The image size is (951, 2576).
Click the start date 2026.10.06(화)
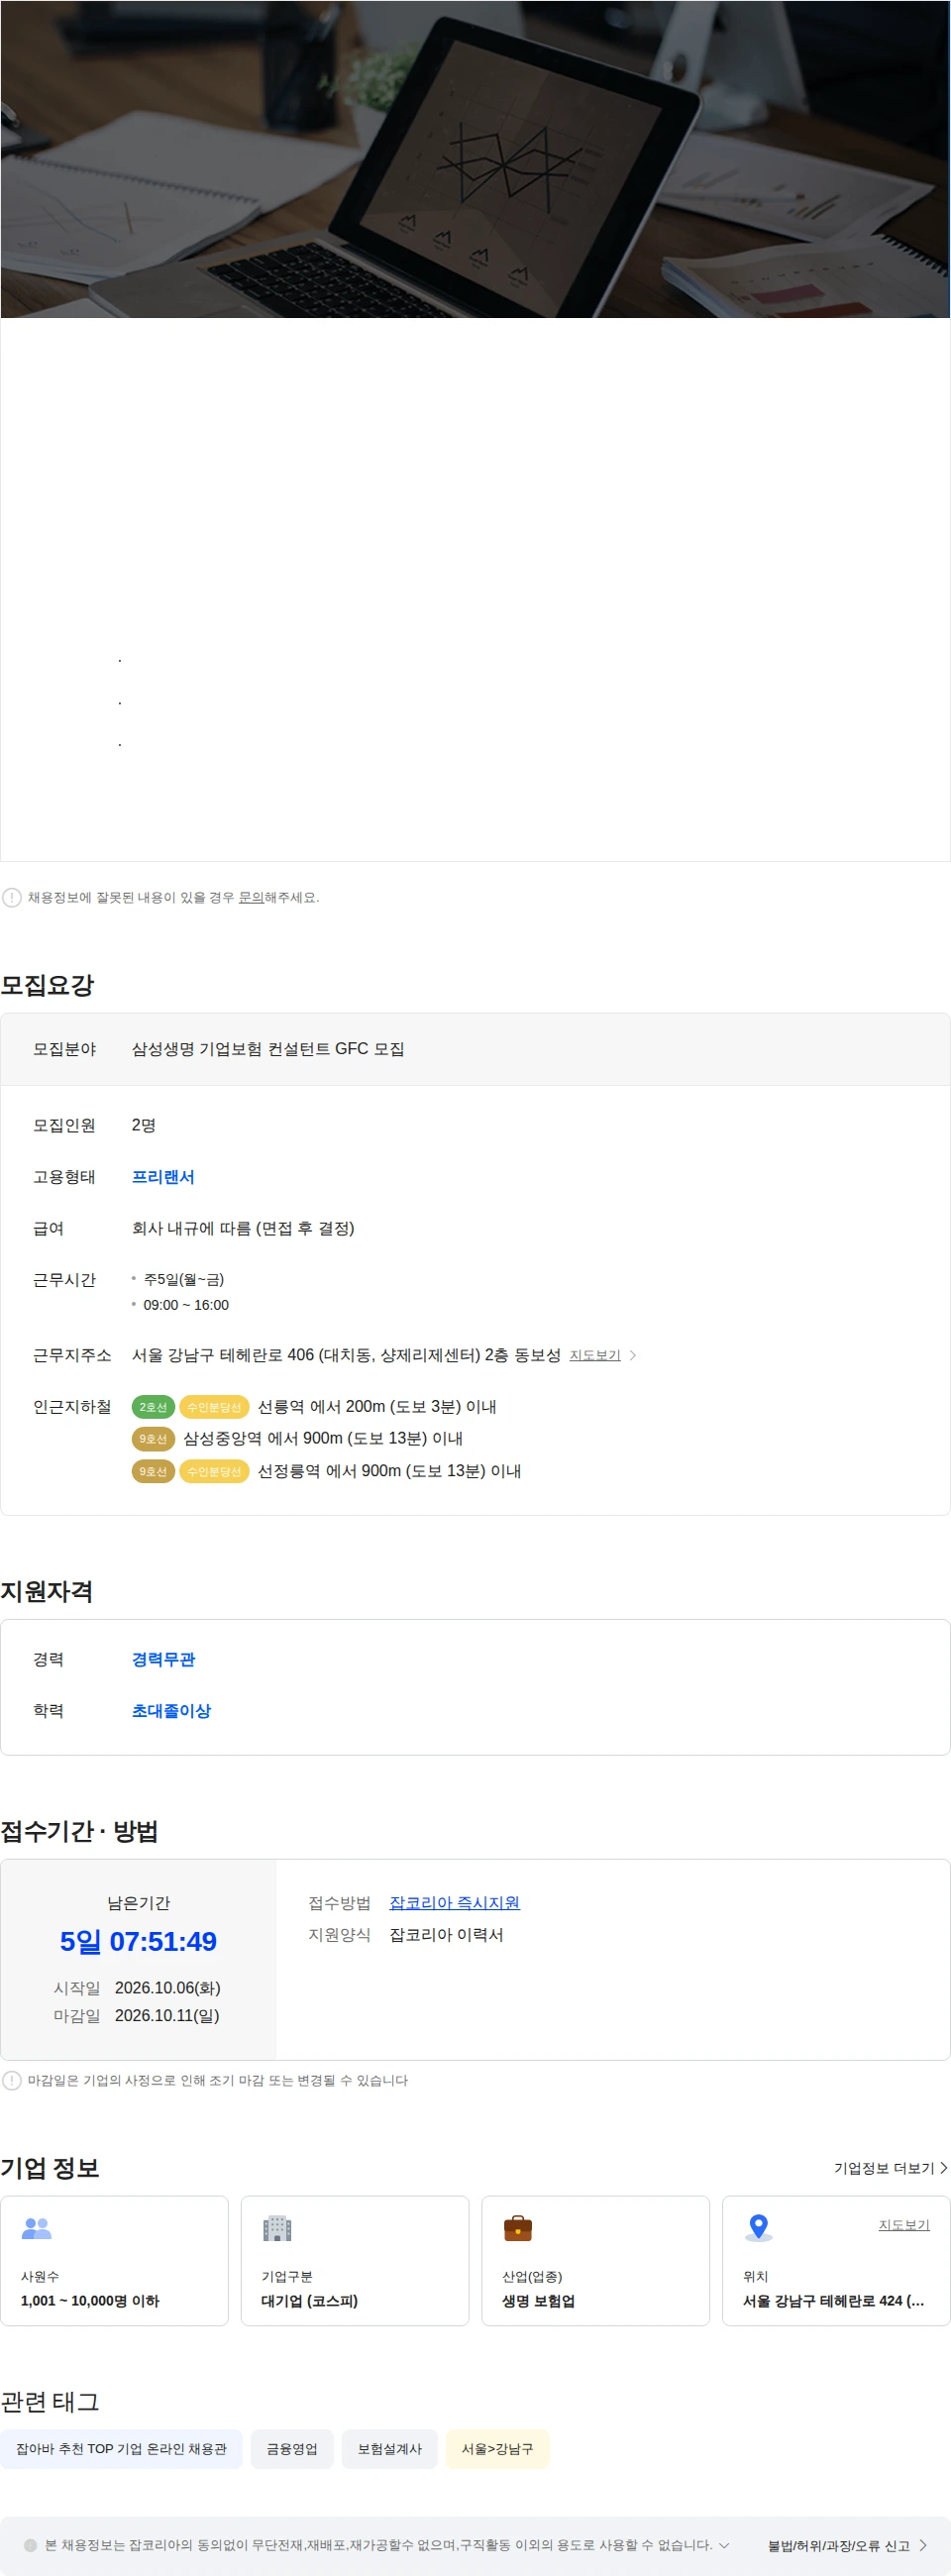coord(168,1988)
